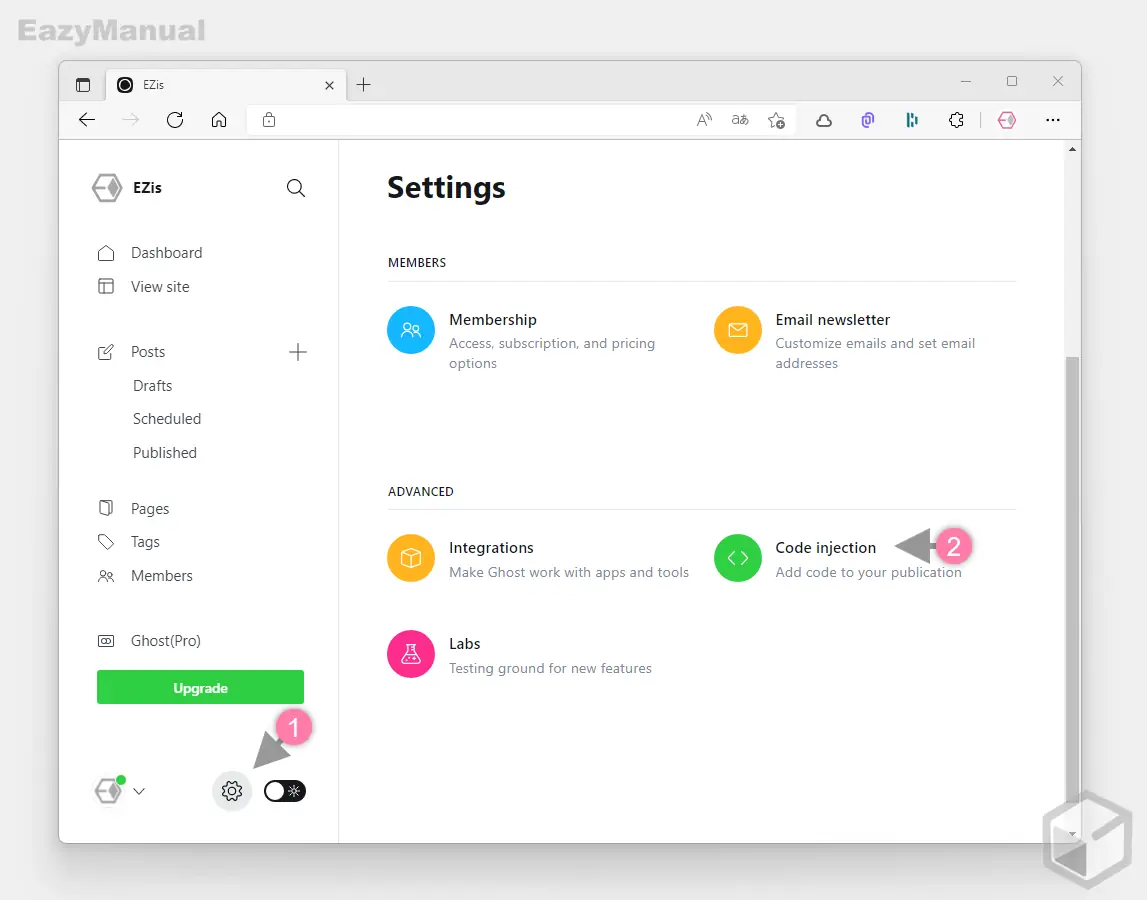
Task: Open user avatar menu chevron
Action: (x=139, y=791)
